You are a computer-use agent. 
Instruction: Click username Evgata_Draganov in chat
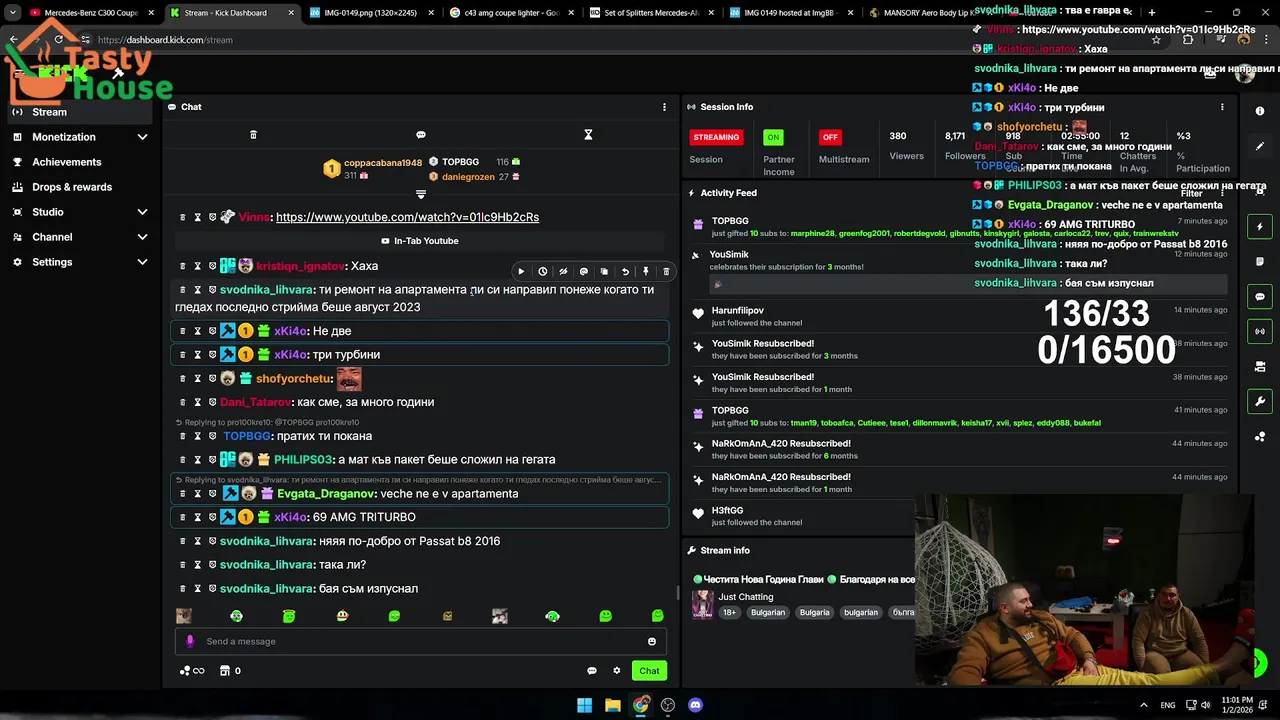(327, 494)
